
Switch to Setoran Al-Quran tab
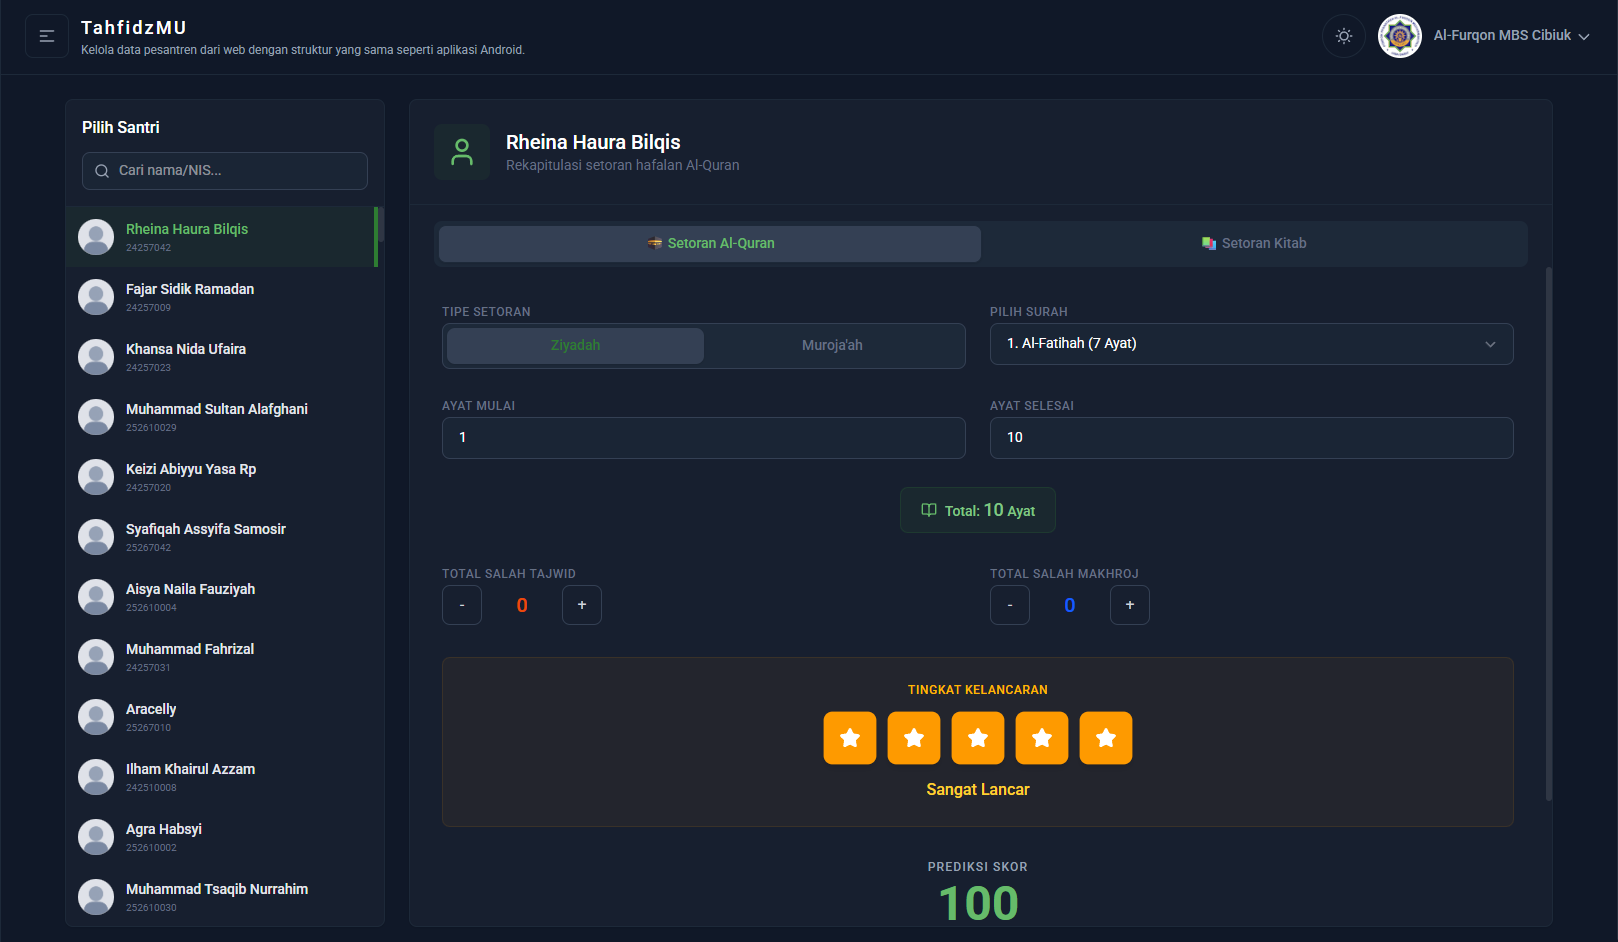coord(710,244)
